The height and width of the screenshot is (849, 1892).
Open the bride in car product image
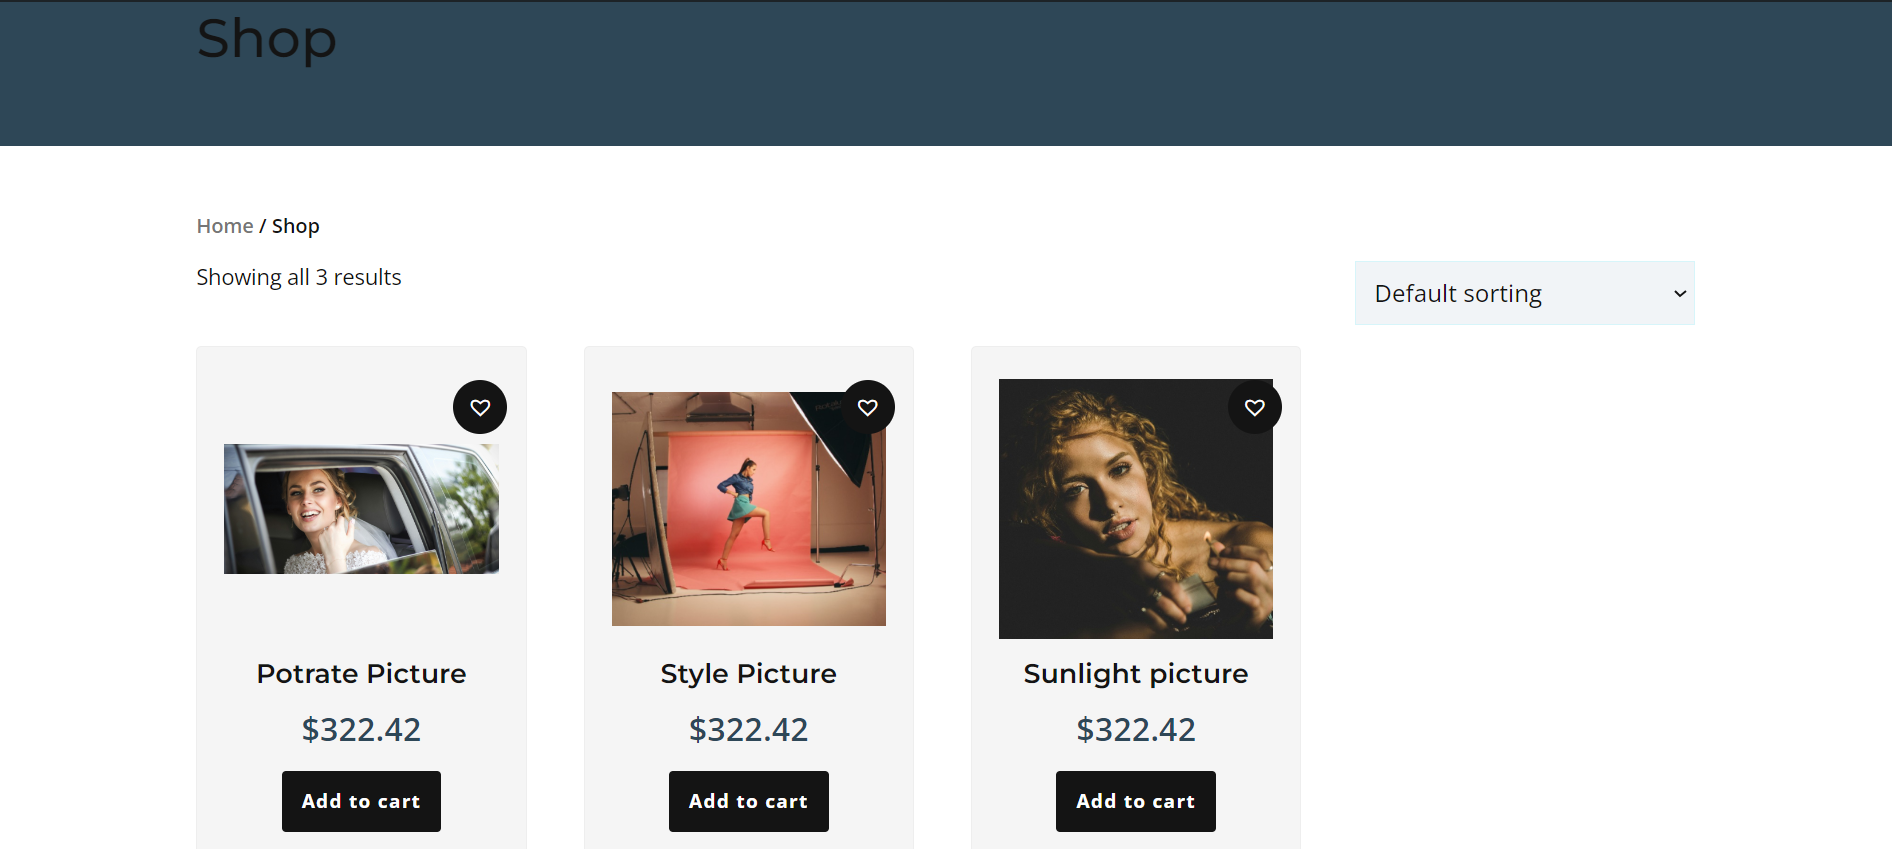[361, 509]
